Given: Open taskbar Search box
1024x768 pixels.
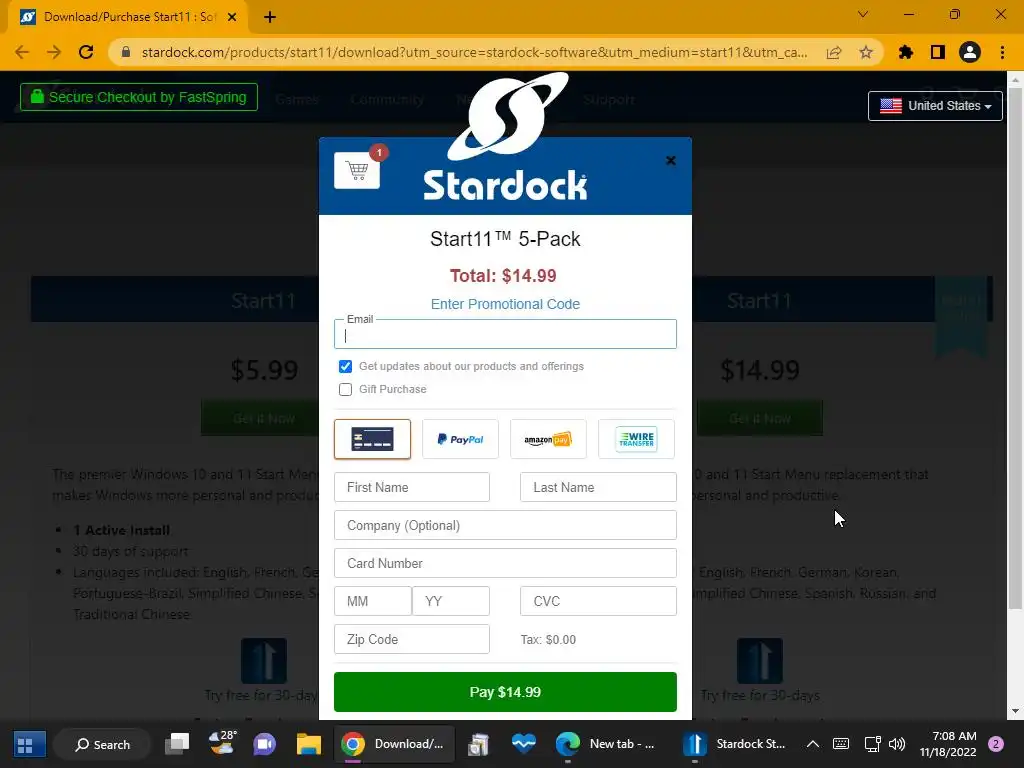Looking at the screenshot, I should pos(103,744).
